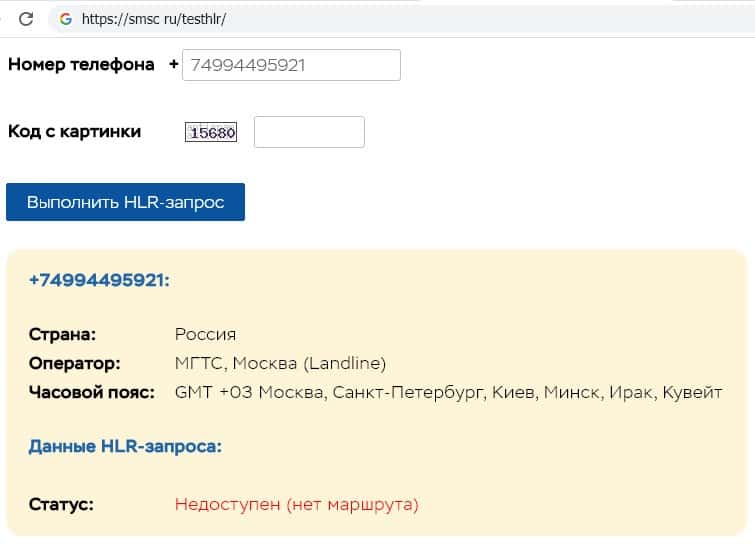Click the plus sign before phone field

(x=174, y=65)
